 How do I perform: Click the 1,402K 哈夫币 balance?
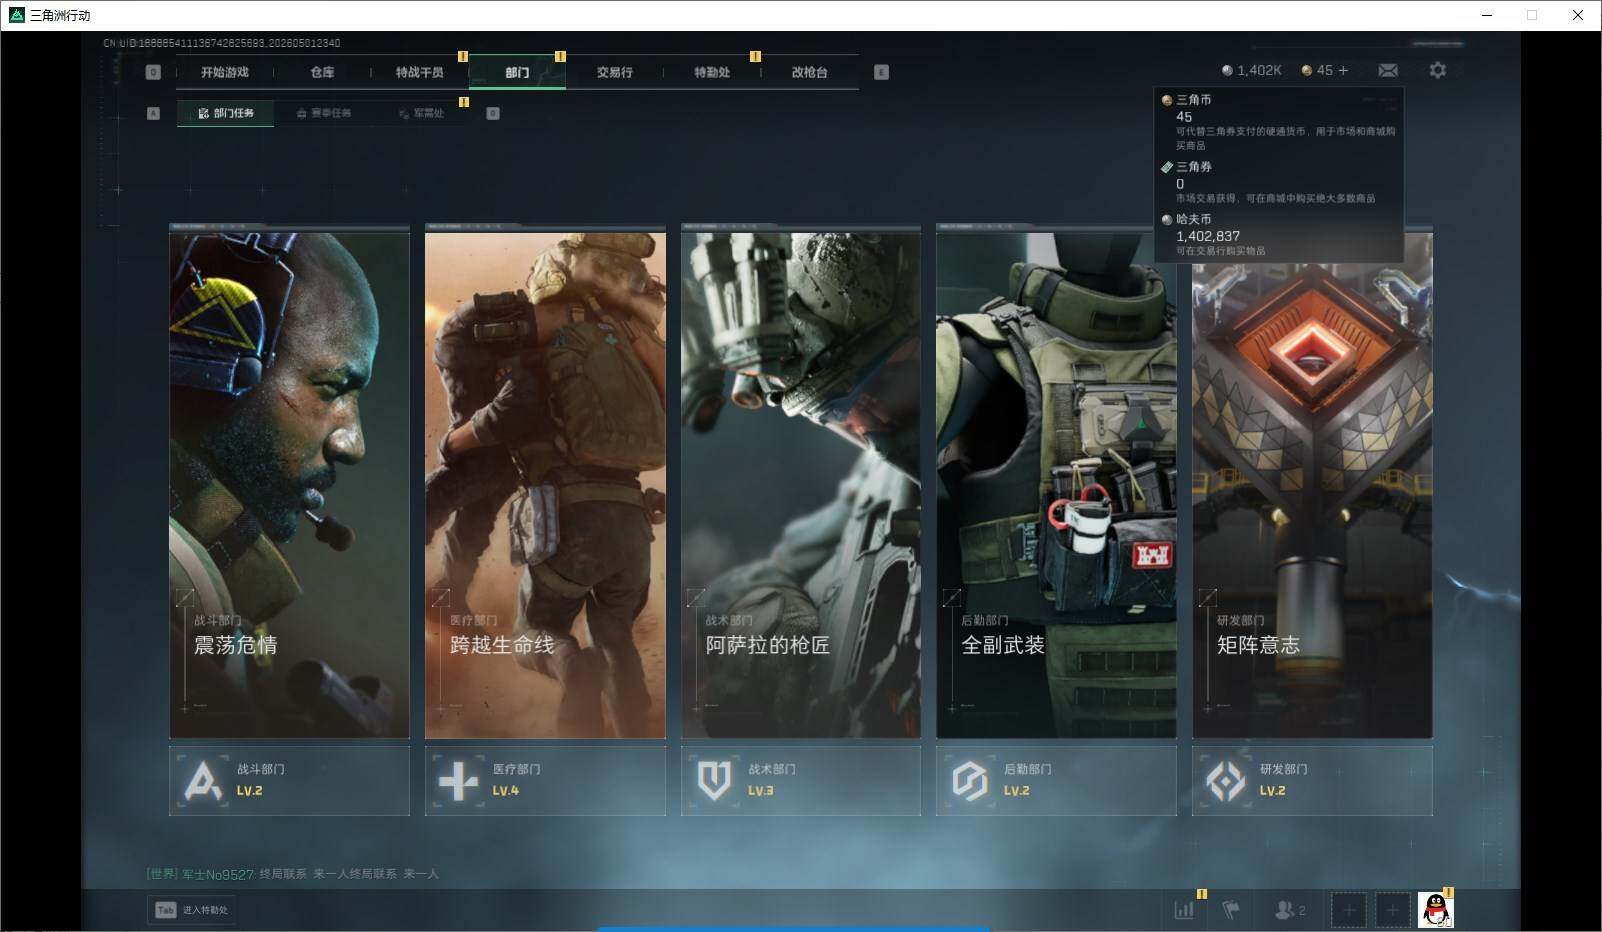1251,70
